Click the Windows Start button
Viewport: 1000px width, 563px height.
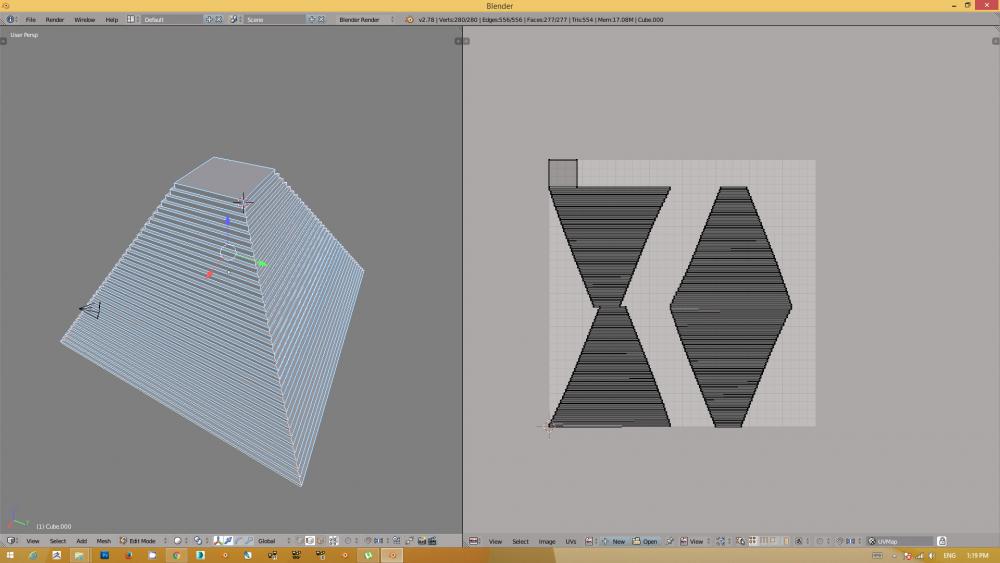[x=8, y=555]
